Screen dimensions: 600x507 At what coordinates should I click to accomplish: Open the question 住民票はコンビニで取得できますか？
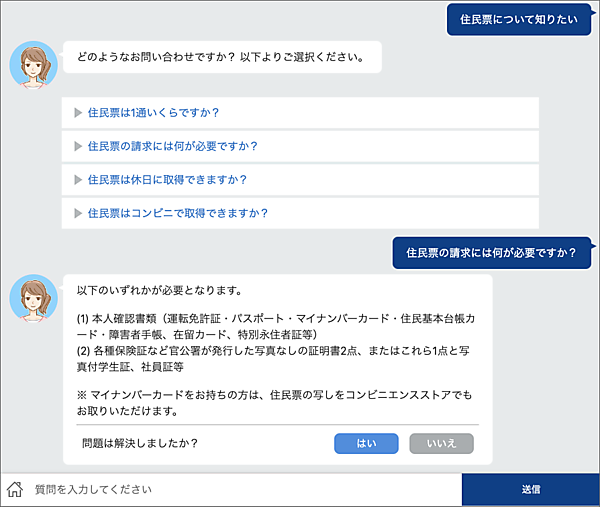pos(178,213)
